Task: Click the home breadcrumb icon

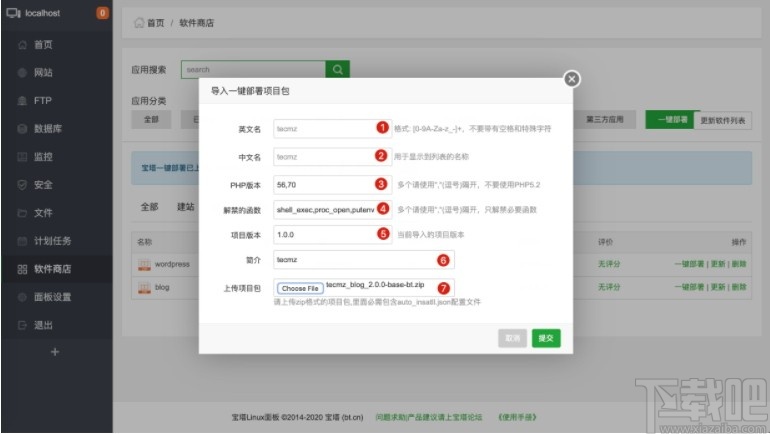Action: click(x=139, y=23)
